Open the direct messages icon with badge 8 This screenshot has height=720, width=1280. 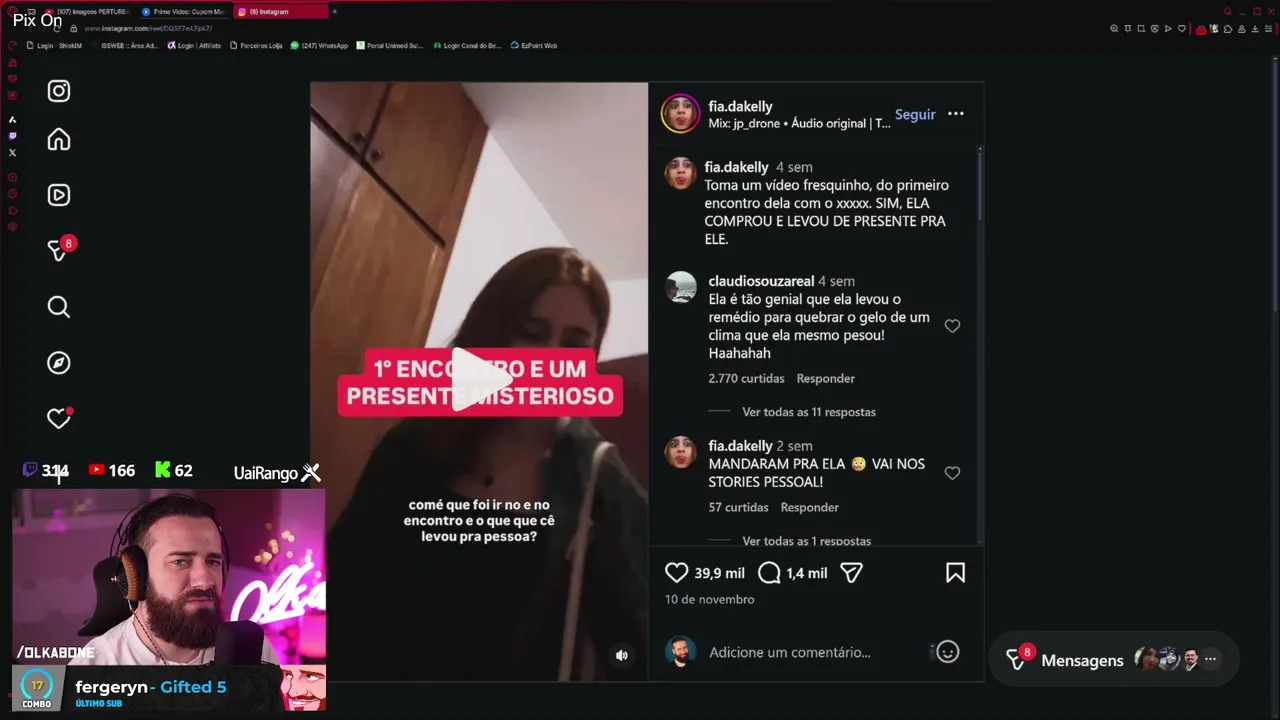(59, 250)
